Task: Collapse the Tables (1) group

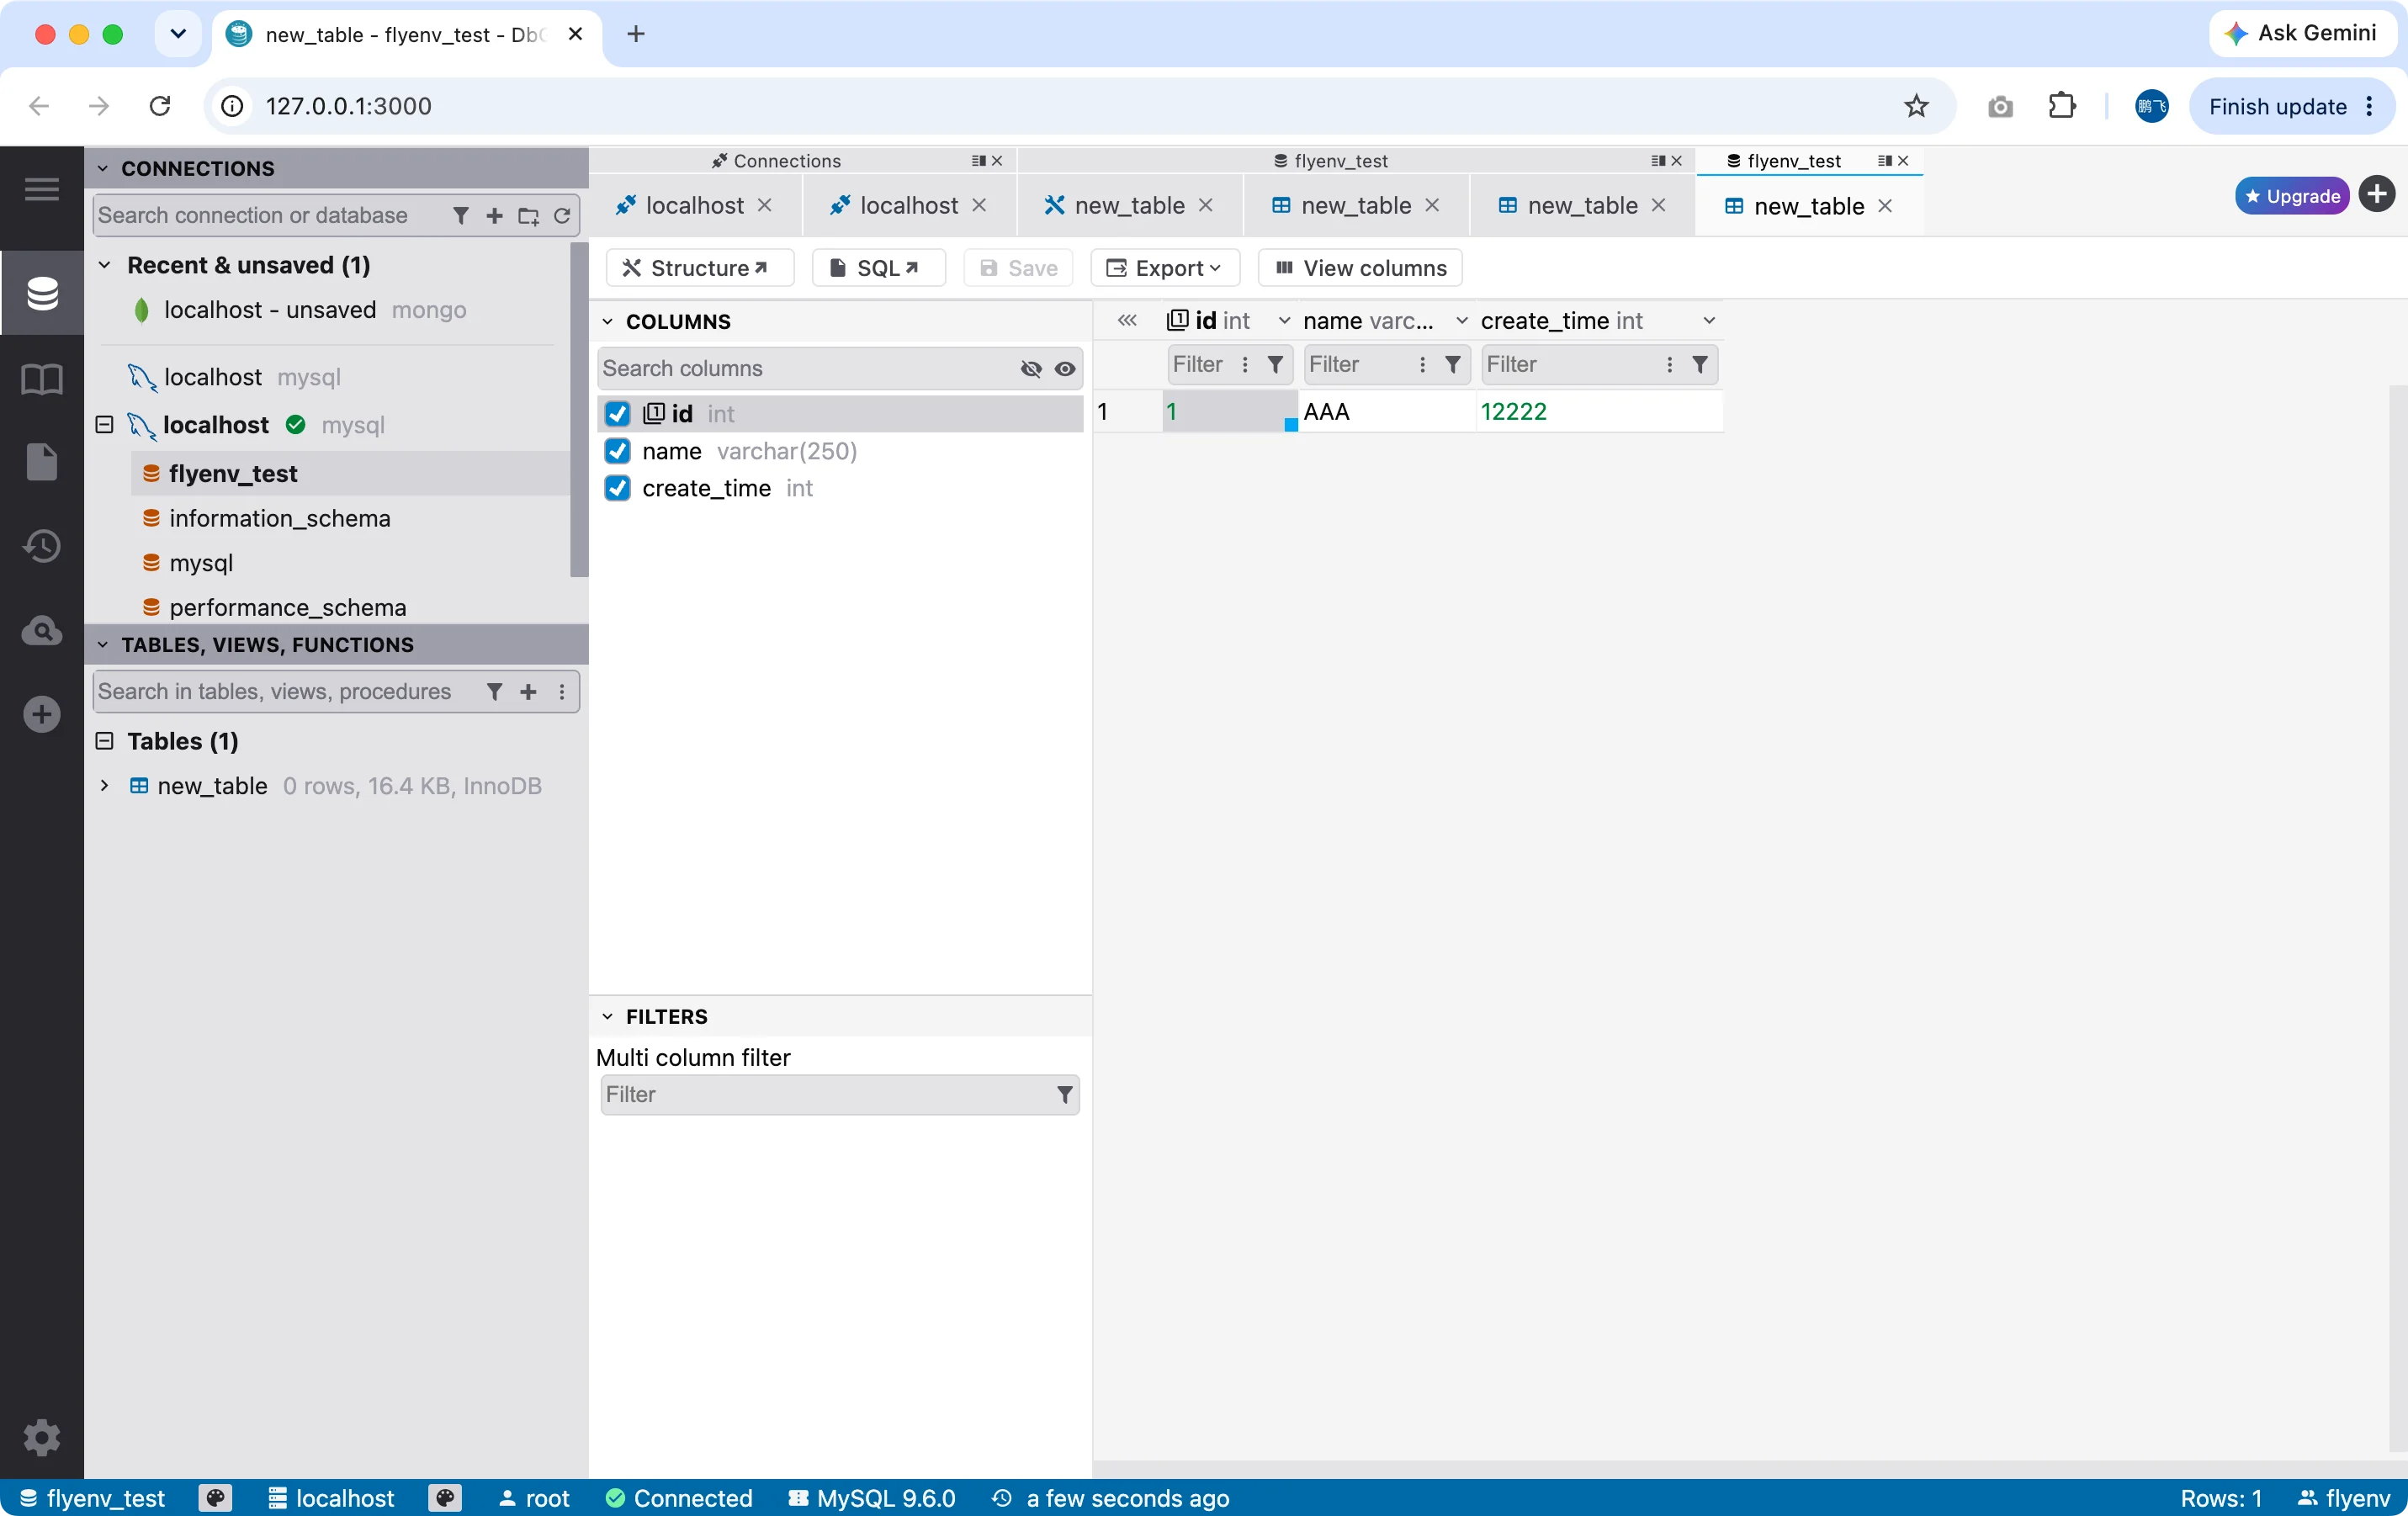Action: [104, 740]
